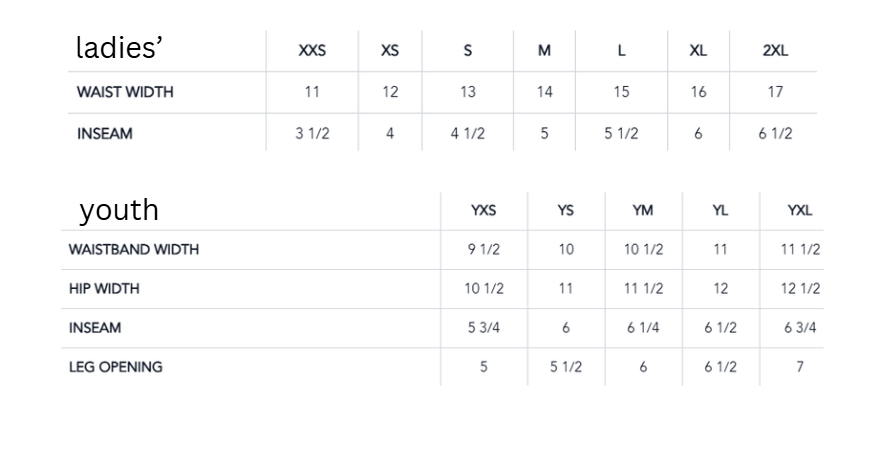Image resolution: width=879 pixels, height=462 pixels.
Task: Click the WAISTBAND WIDTH row label
Action: pos(134,250)
